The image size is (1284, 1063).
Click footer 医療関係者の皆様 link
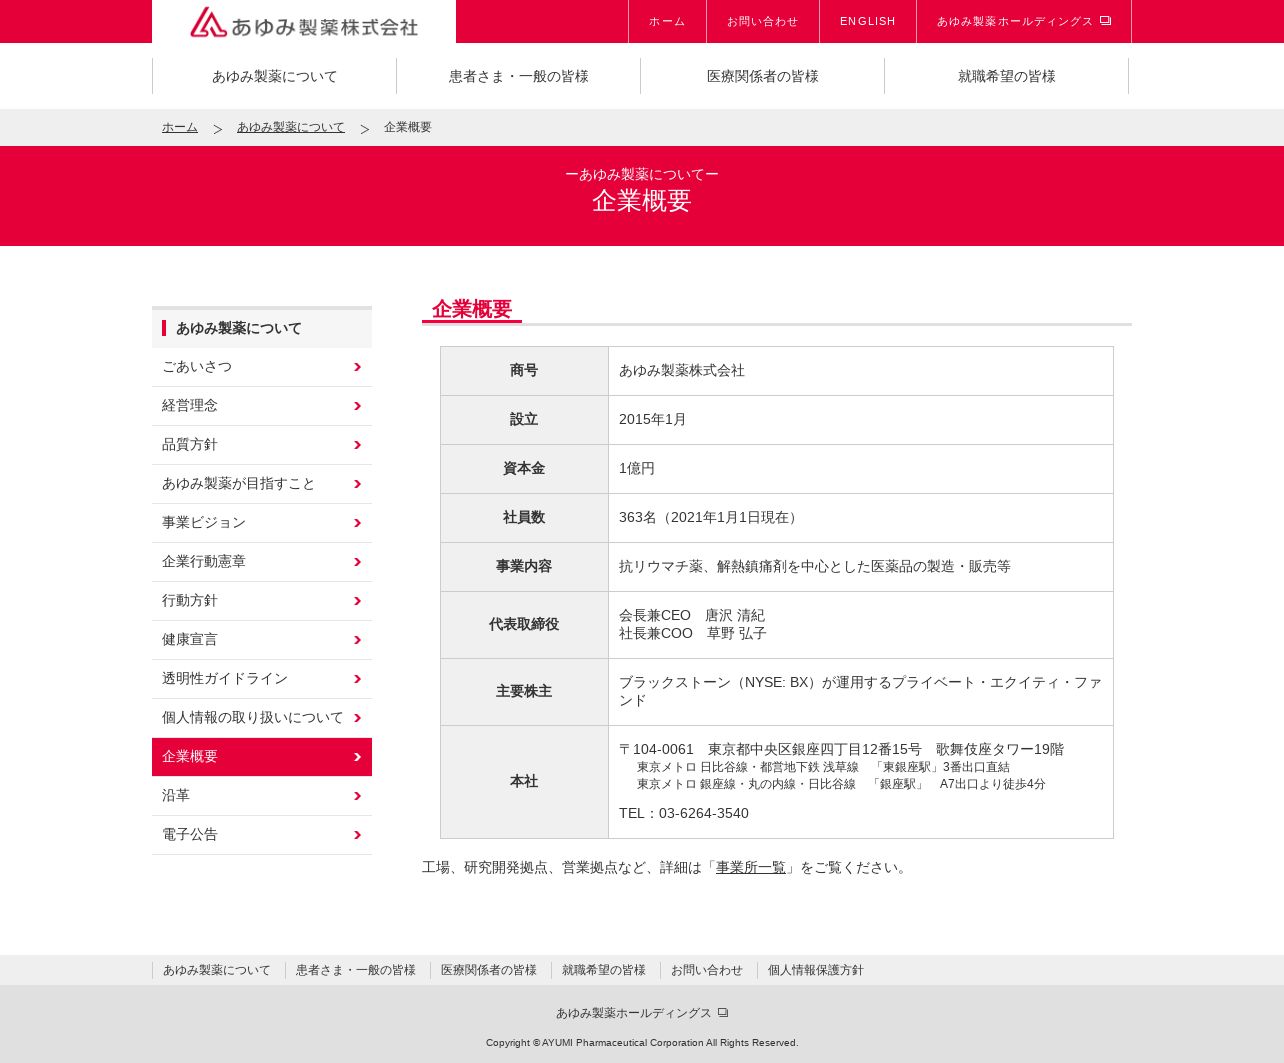489,970
